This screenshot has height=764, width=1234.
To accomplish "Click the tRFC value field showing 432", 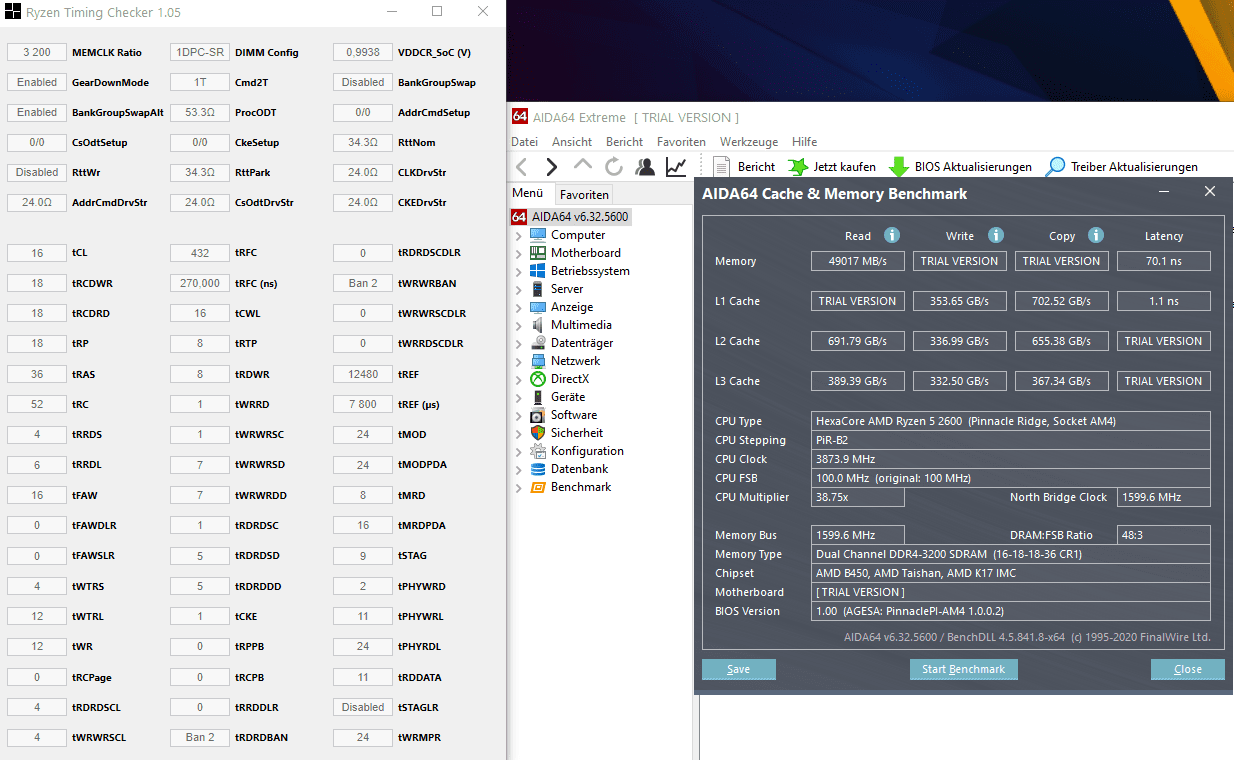I will click(x=200, y=253).
